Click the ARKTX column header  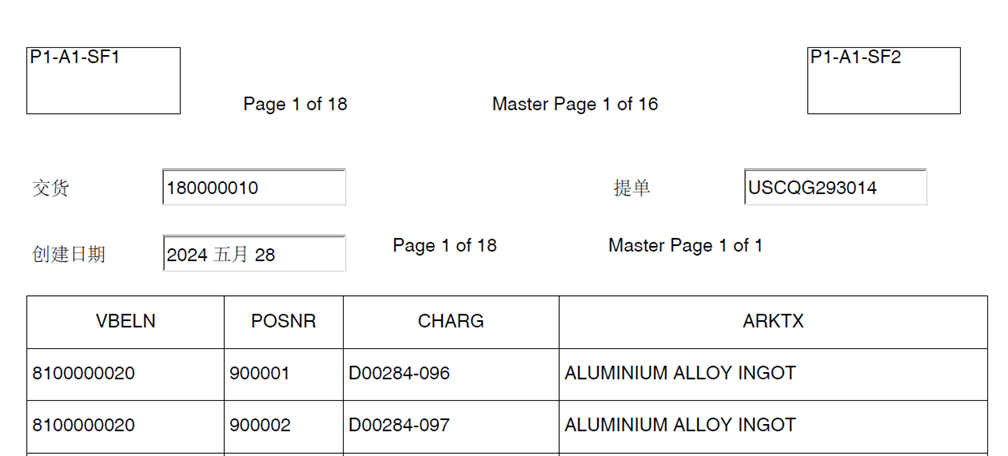point(773,321)
